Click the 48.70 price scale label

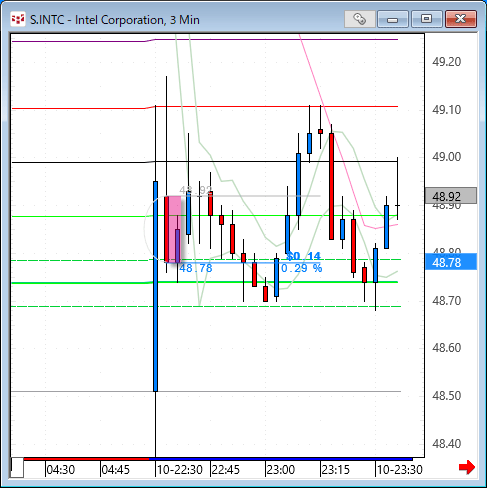click(446, 301)
